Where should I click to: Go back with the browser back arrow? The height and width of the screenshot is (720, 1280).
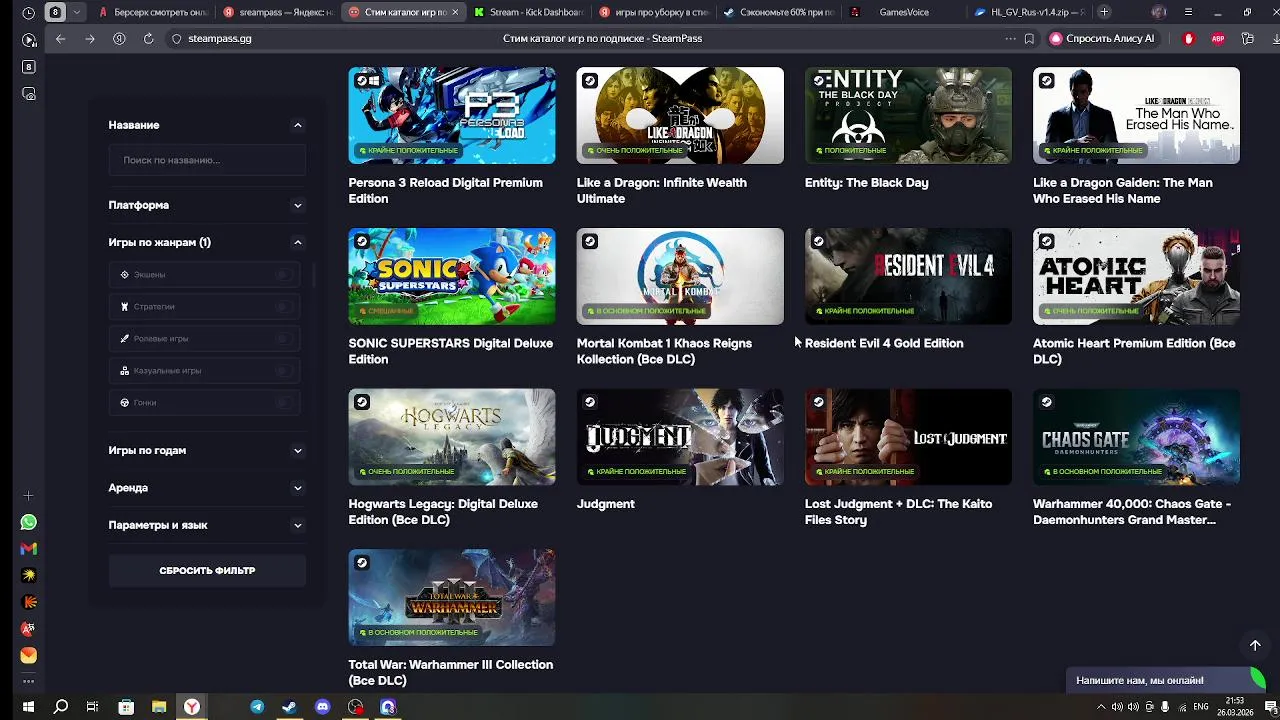pos(60,38)
